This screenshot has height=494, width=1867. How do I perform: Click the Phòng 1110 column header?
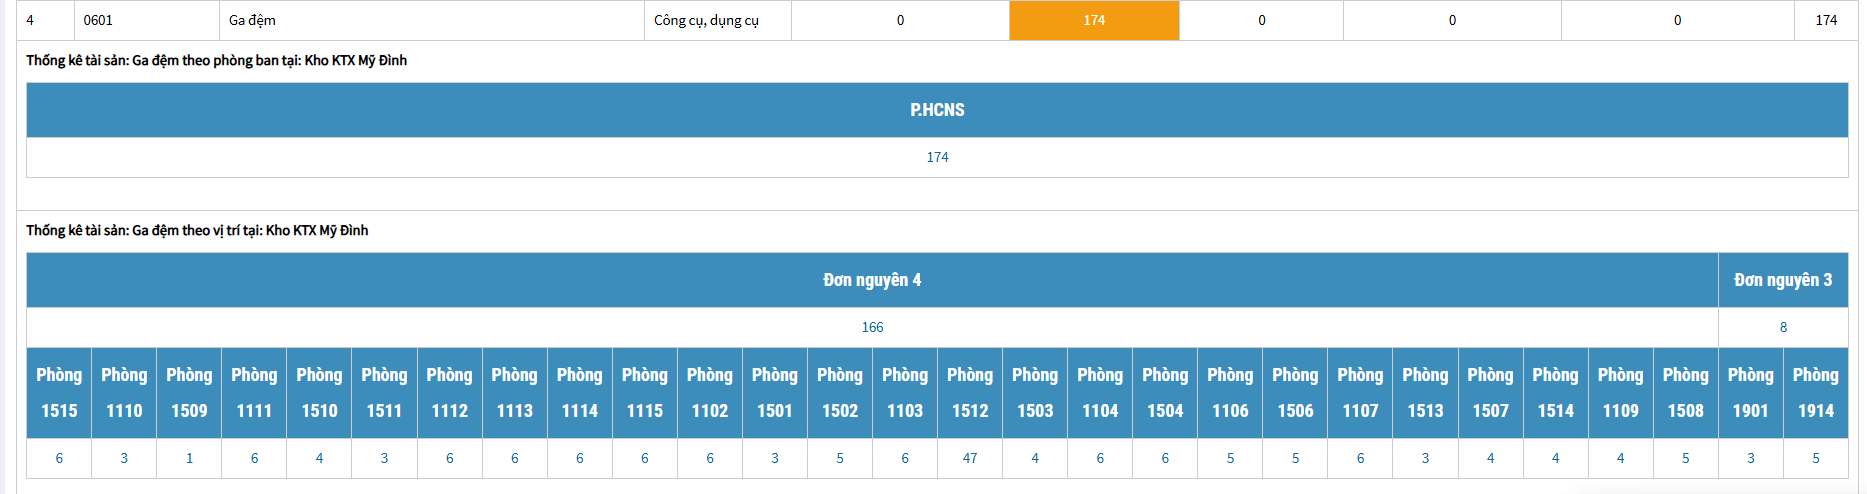(x=124, y=392)
